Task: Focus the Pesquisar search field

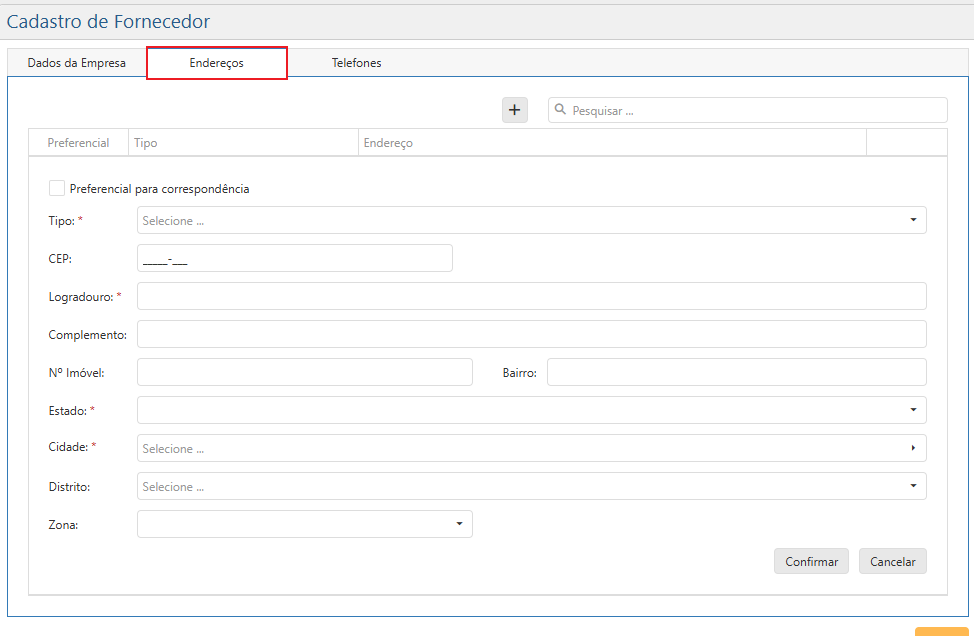Action: pos(755,110)
